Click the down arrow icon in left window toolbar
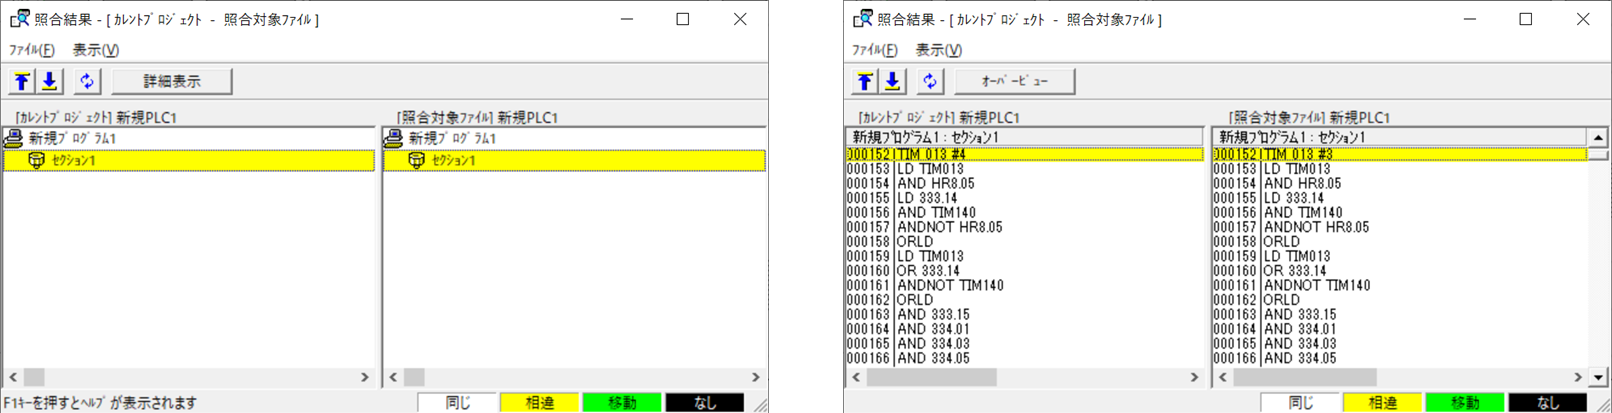The image size is (1612, 413). 50,81
